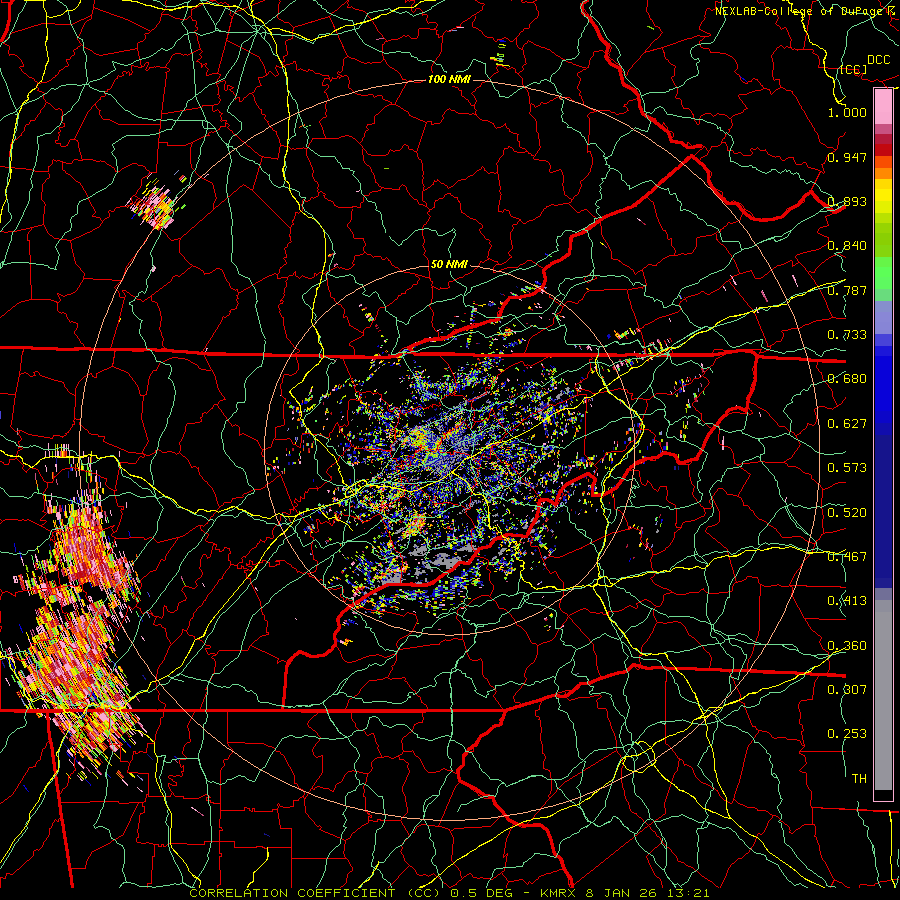Select the 1.000 legend value
The width and height of the screenshot is (900, 900).
point(847,112)
